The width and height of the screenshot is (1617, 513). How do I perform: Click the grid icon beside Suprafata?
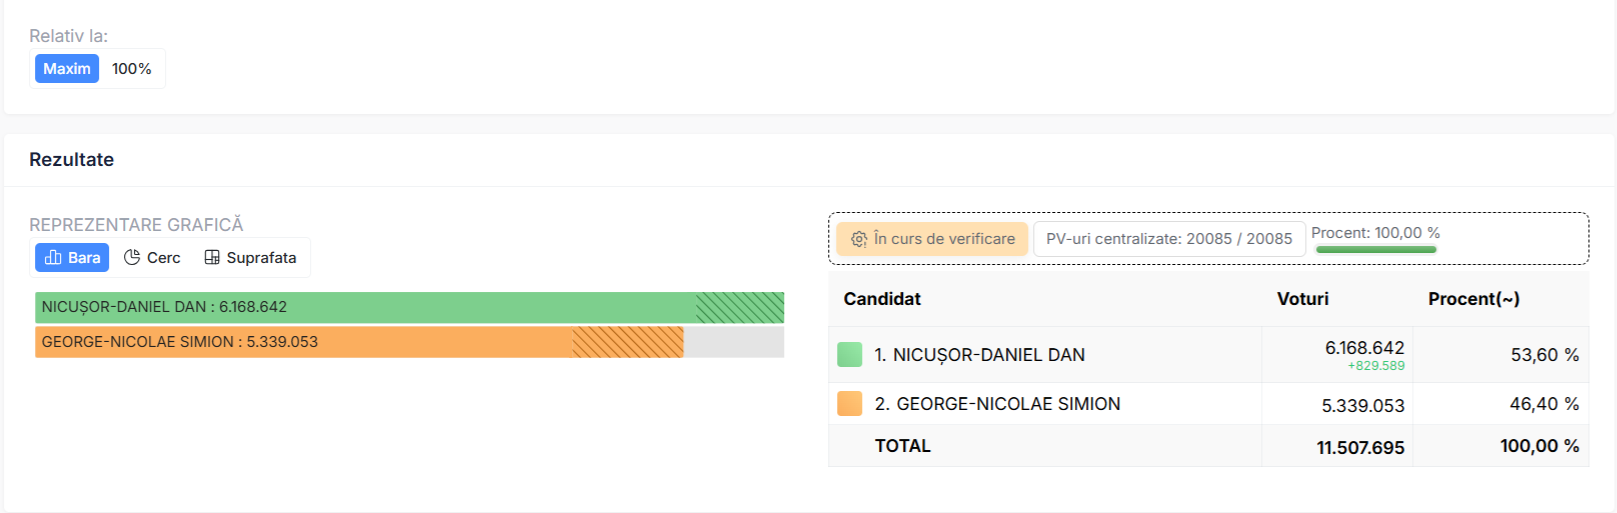212,258
